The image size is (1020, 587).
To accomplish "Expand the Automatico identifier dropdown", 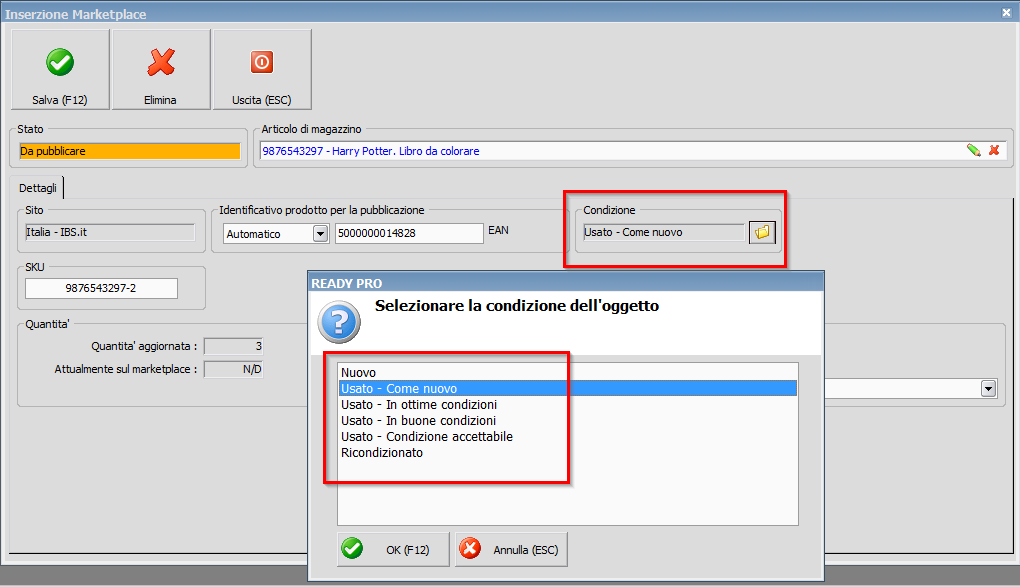I will (x=320, y=234).
